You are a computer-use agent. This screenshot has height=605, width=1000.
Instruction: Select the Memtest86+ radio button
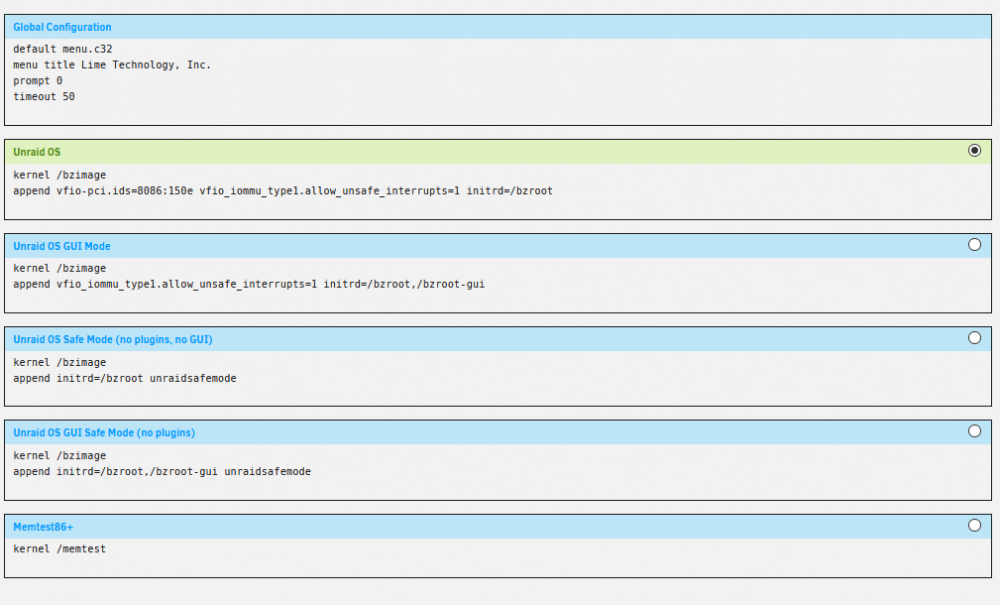point(974,525)
